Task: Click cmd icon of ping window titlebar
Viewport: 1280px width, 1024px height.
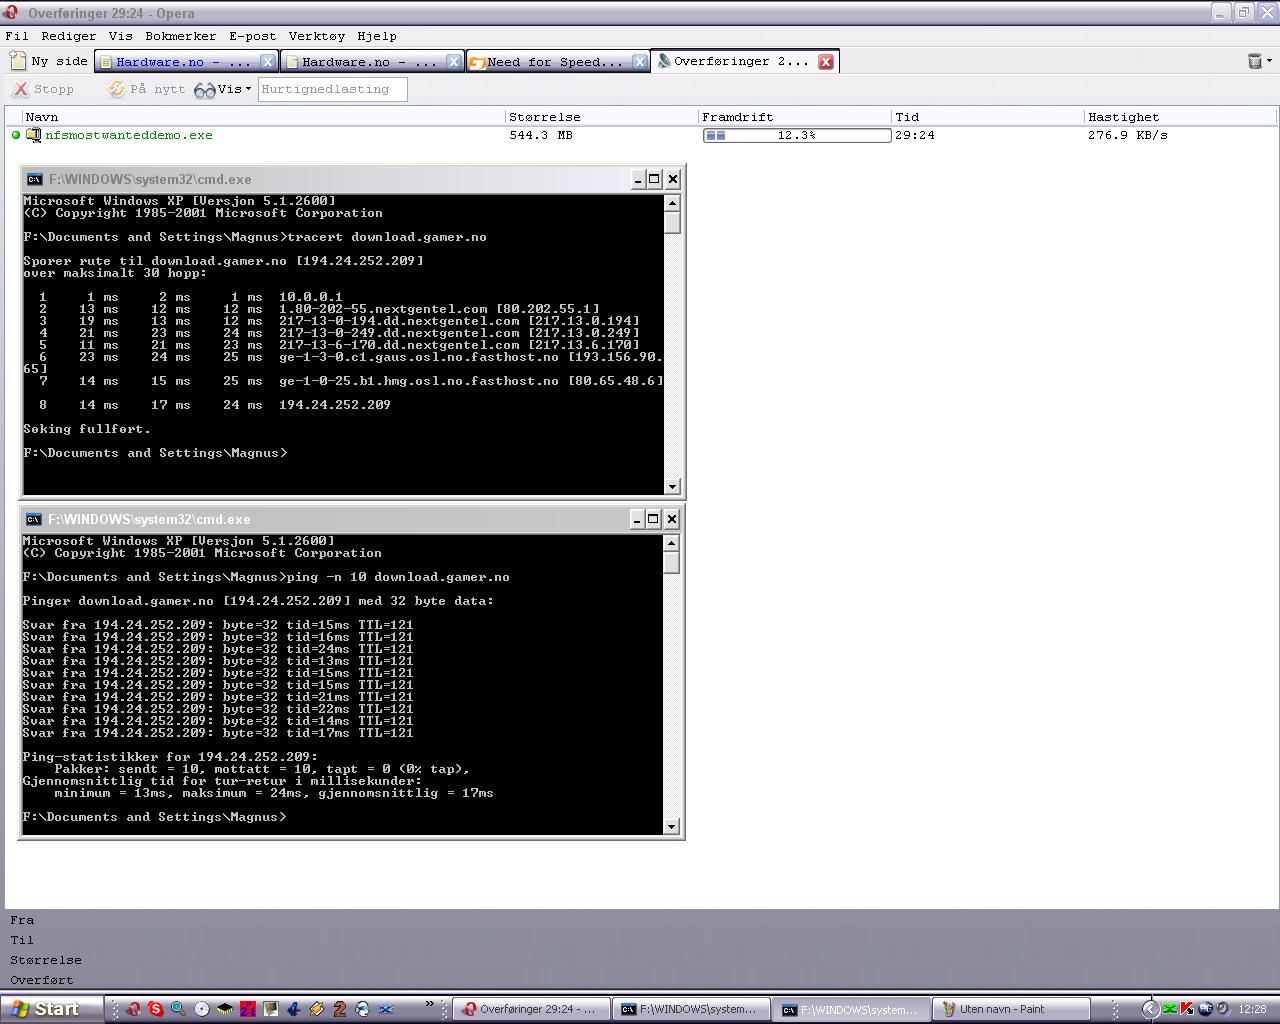Action: pos(34,519)
